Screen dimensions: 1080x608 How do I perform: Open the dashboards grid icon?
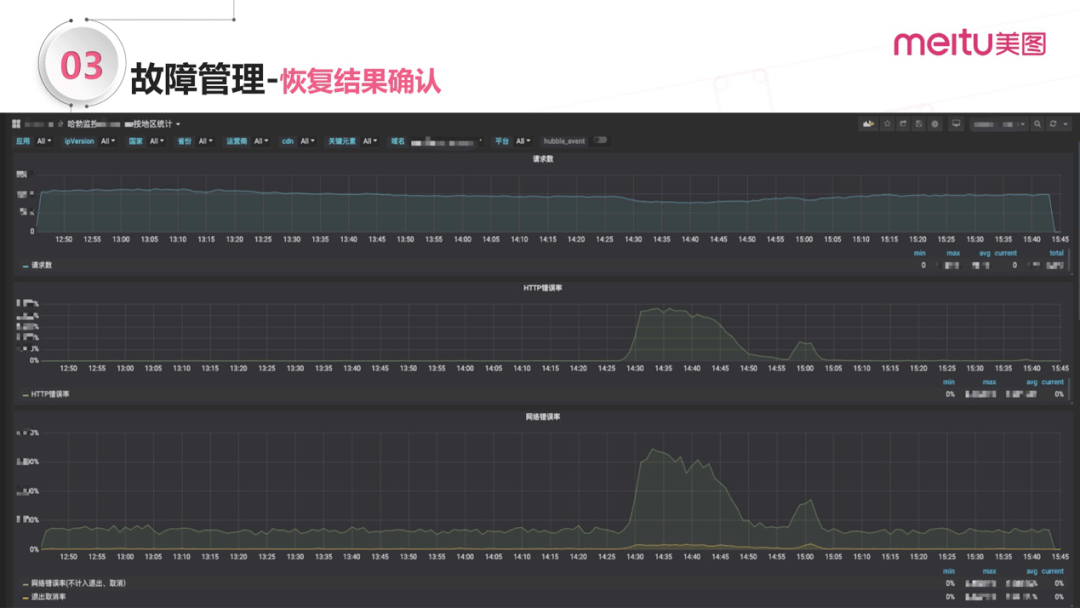click(16, 124)
